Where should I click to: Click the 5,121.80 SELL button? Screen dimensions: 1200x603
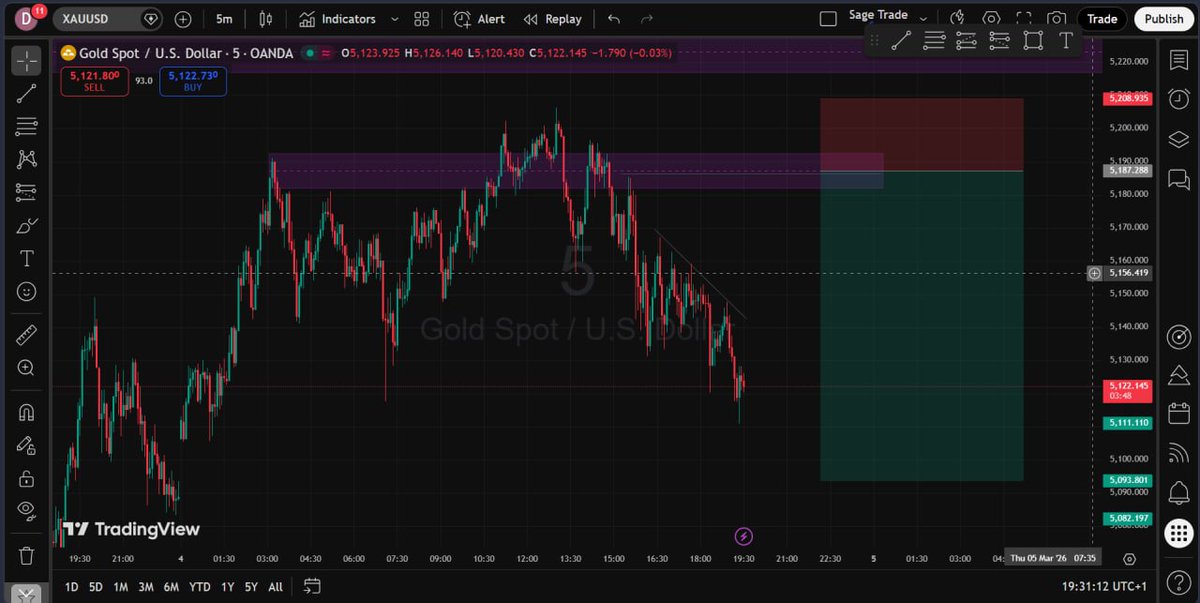tap(95, 81)
